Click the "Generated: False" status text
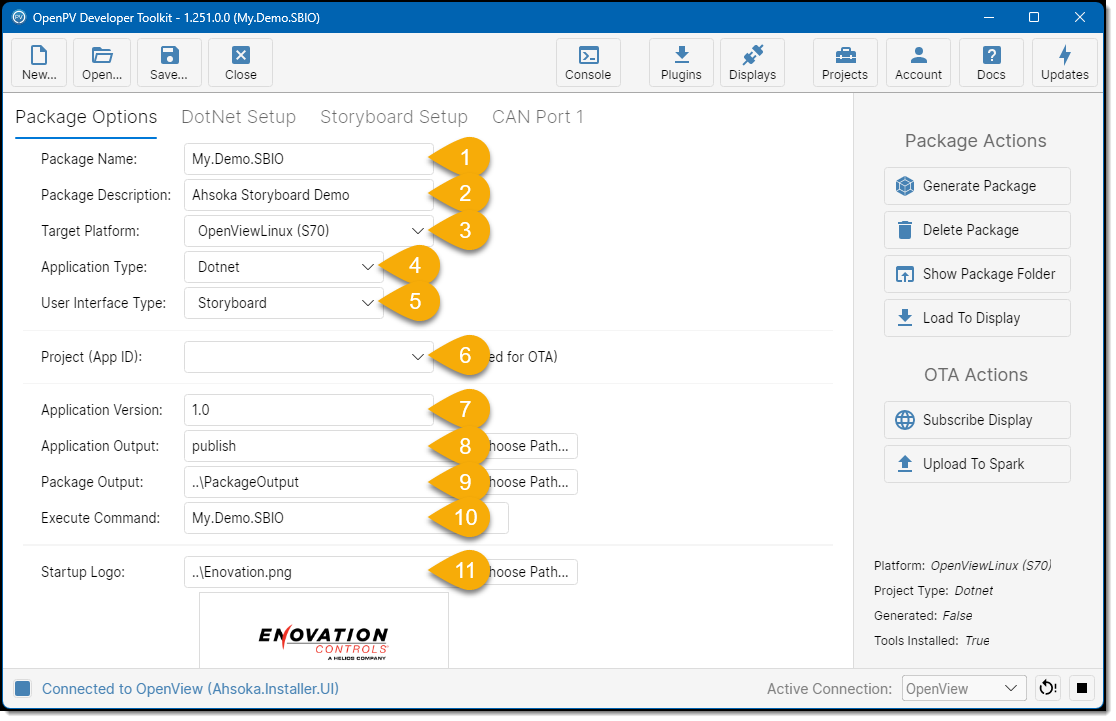1116x721 pixels. coord(923,616)
